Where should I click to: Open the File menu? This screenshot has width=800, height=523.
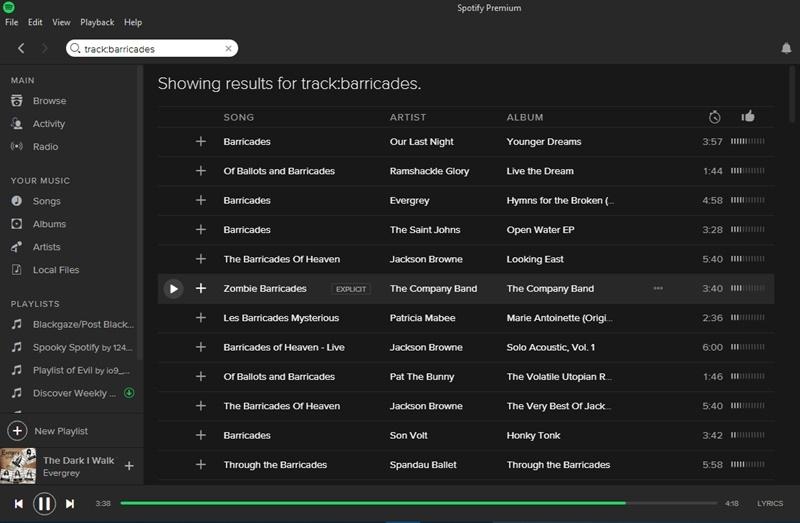pos(11,22)
